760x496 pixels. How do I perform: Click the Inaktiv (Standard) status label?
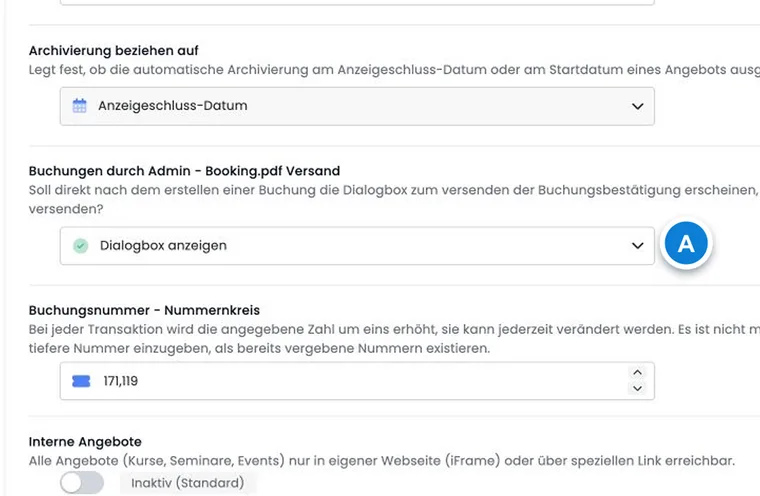point(188,483)
